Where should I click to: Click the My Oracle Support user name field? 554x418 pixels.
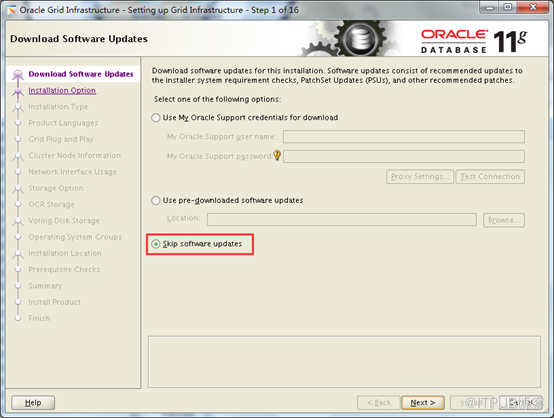(x=404, y=137)
